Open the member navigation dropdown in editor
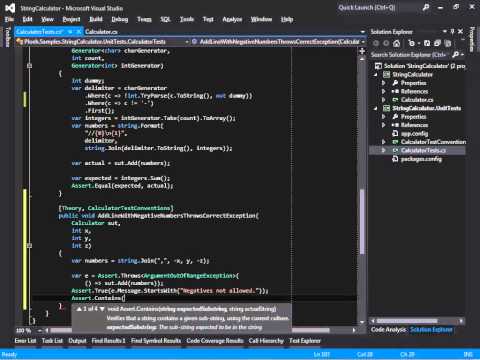The width and height of the screenshot is (480, 360). (363, 42)
